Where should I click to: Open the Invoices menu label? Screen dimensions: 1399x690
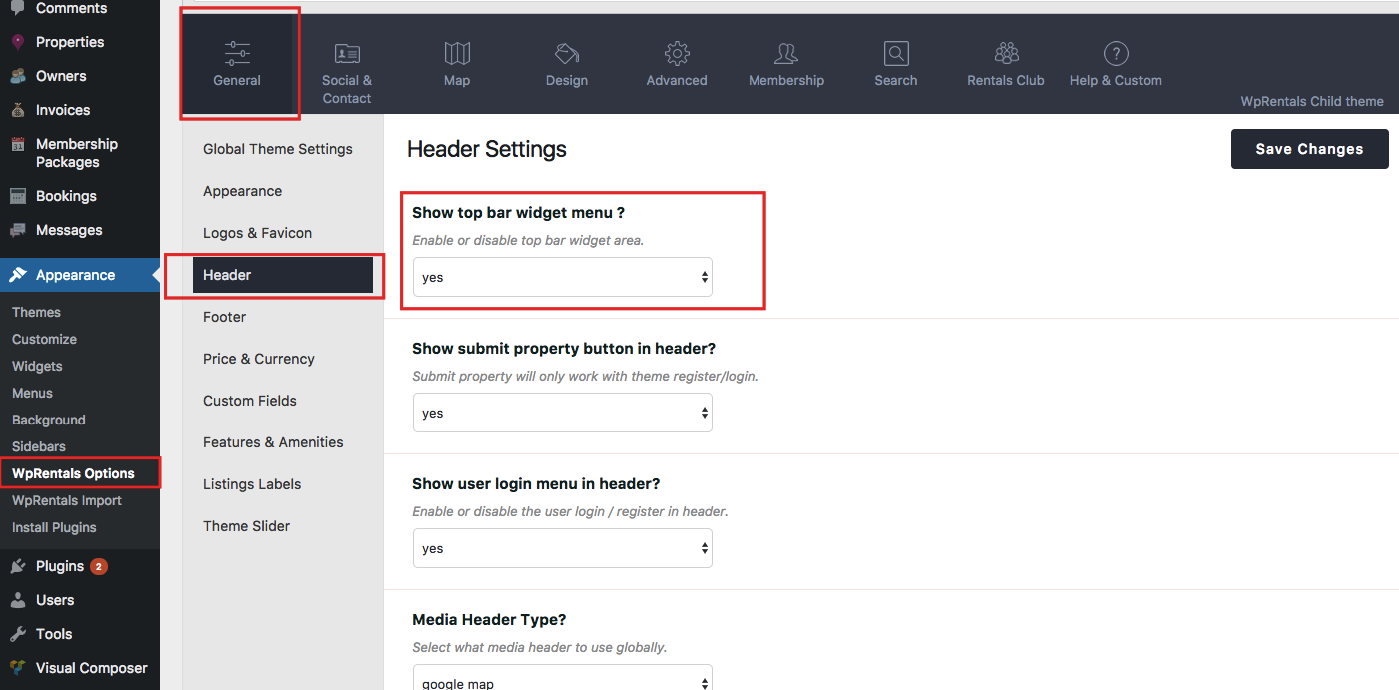[63, 110]
